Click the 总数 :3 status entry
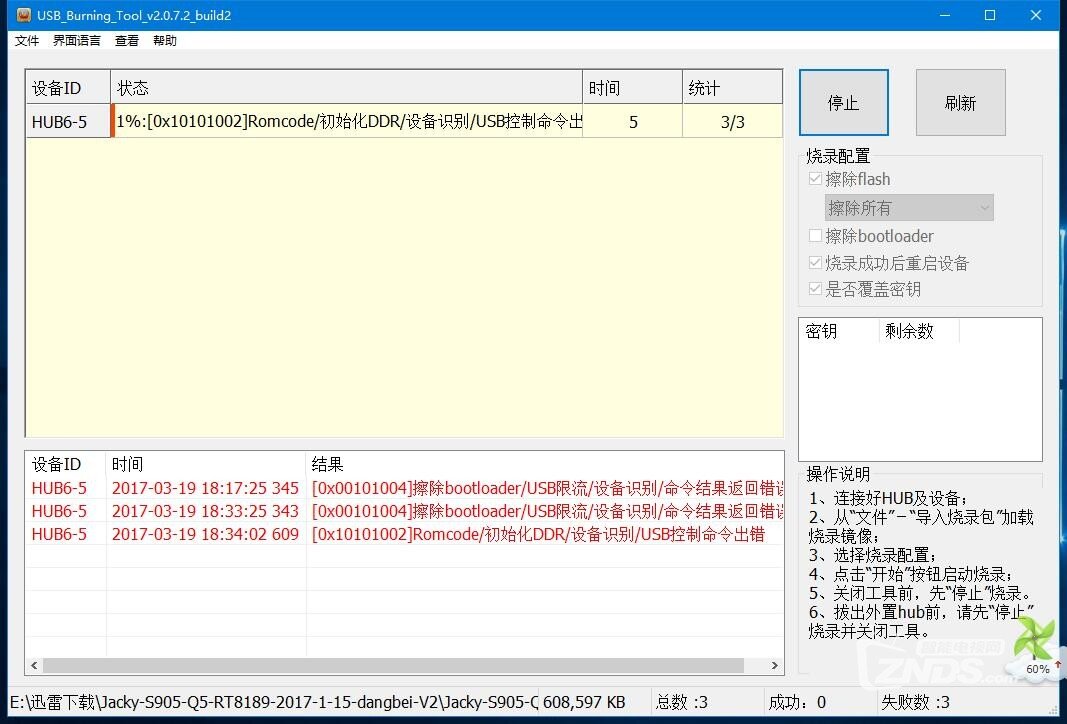 tap(682, 702)
